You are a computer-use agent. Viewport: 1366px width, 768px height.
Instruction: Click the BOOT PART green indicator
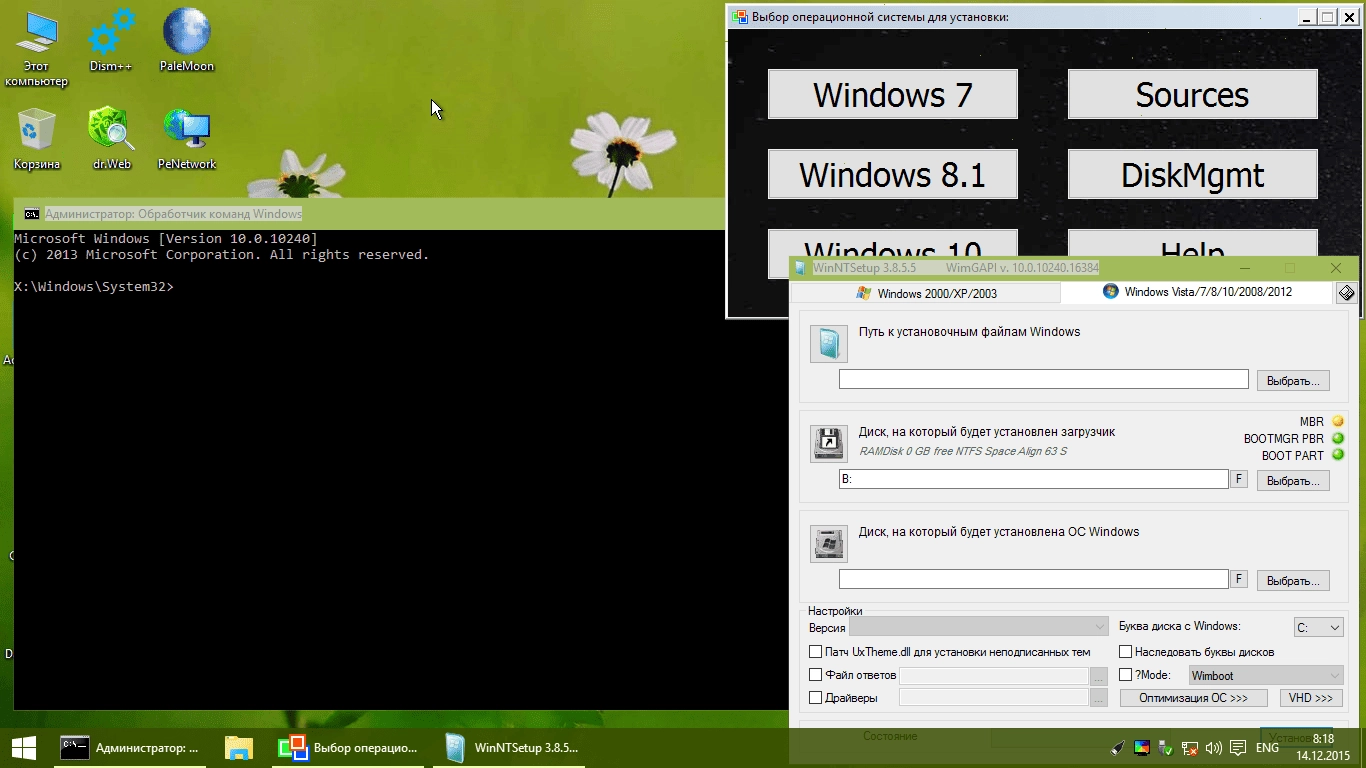1337,455
